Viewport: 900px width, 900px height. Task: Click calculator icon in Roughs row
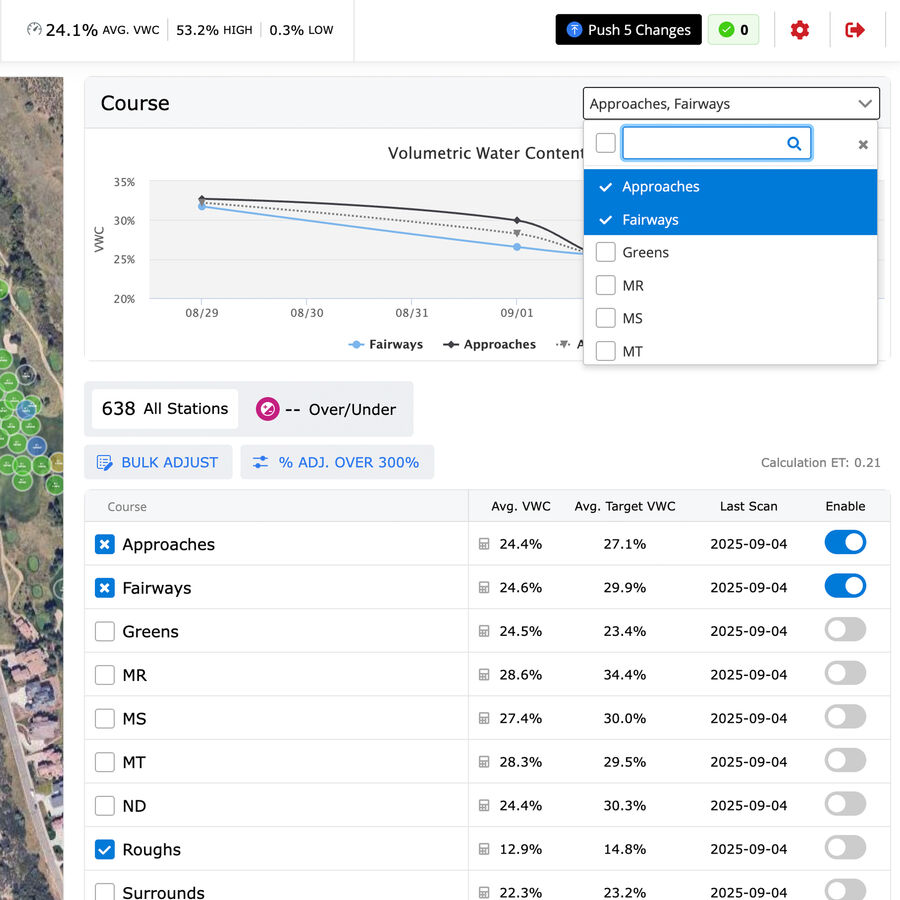(484, 850)
